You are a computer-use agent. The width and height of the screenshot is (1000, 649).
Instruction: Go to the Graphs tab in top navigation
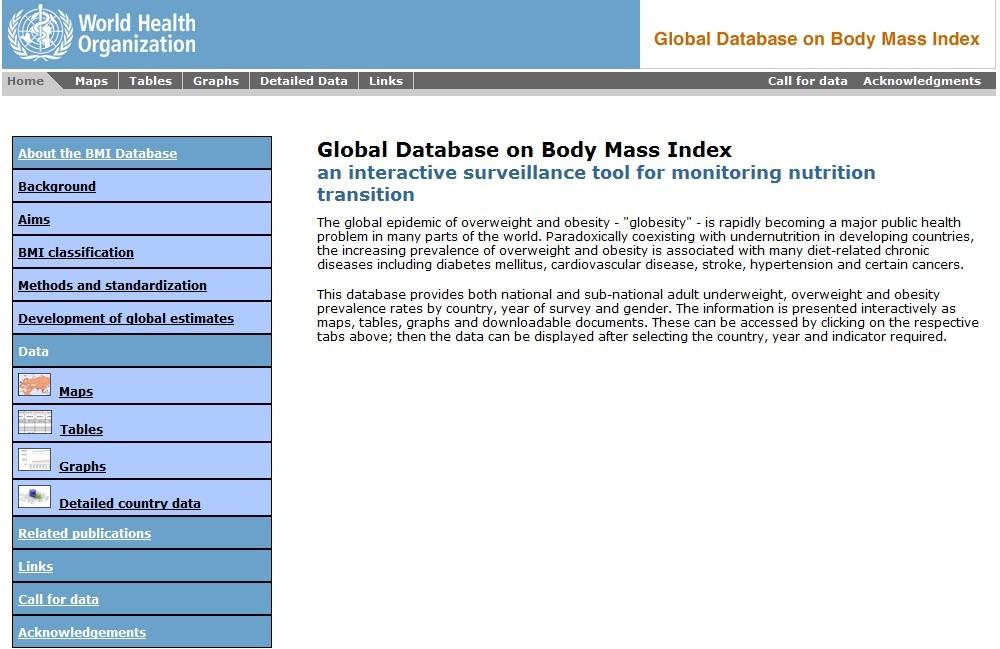pyautogui.click(x=216, y=81)
